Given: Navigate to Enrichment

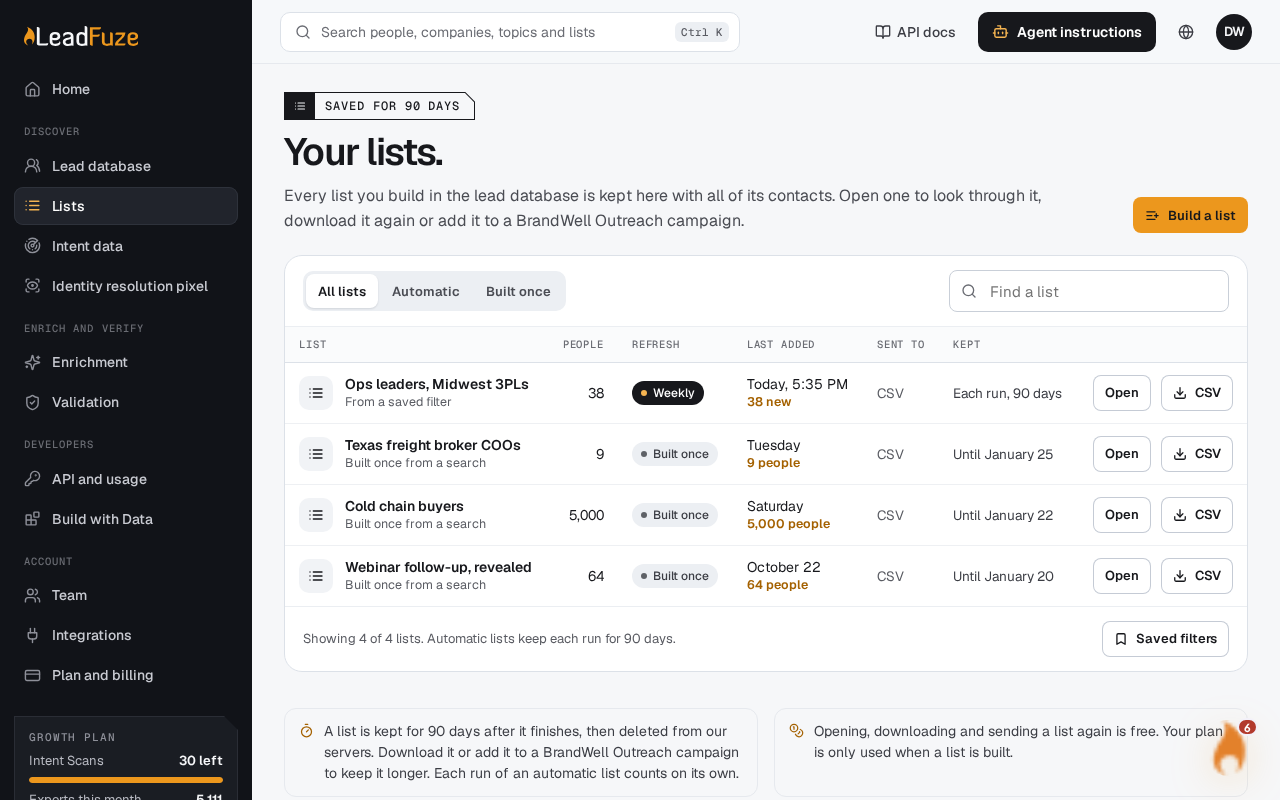Looking at the screenshot, I should click(x=126, y=362).
